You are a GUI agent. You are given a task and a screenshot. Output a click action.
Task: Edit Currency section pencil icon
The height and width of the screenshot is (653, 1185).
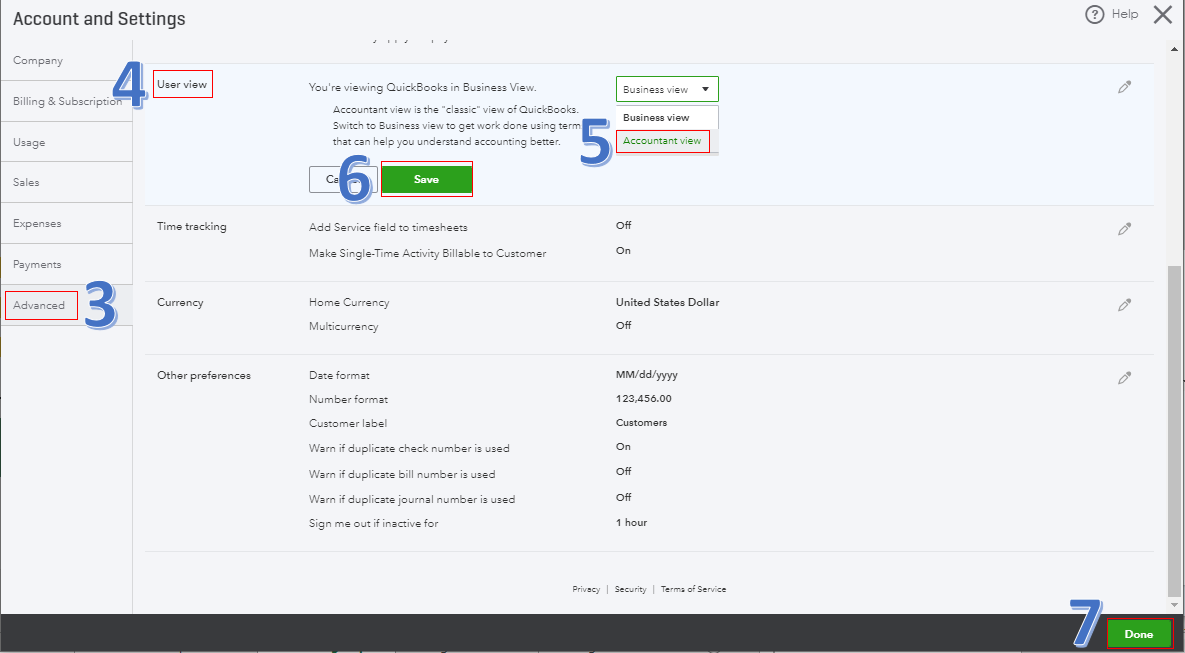[x=1125, y=305]
